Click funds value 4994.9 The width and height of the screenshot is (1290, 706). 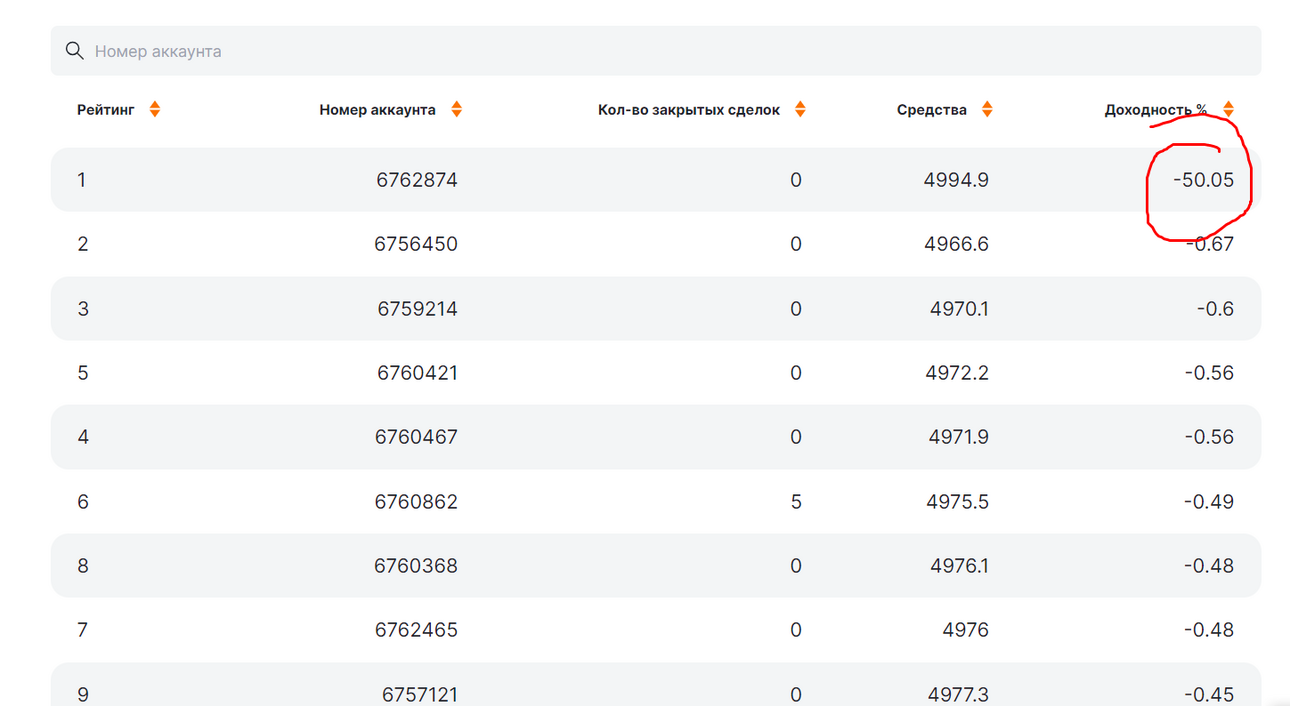click(x=957, y=180)
